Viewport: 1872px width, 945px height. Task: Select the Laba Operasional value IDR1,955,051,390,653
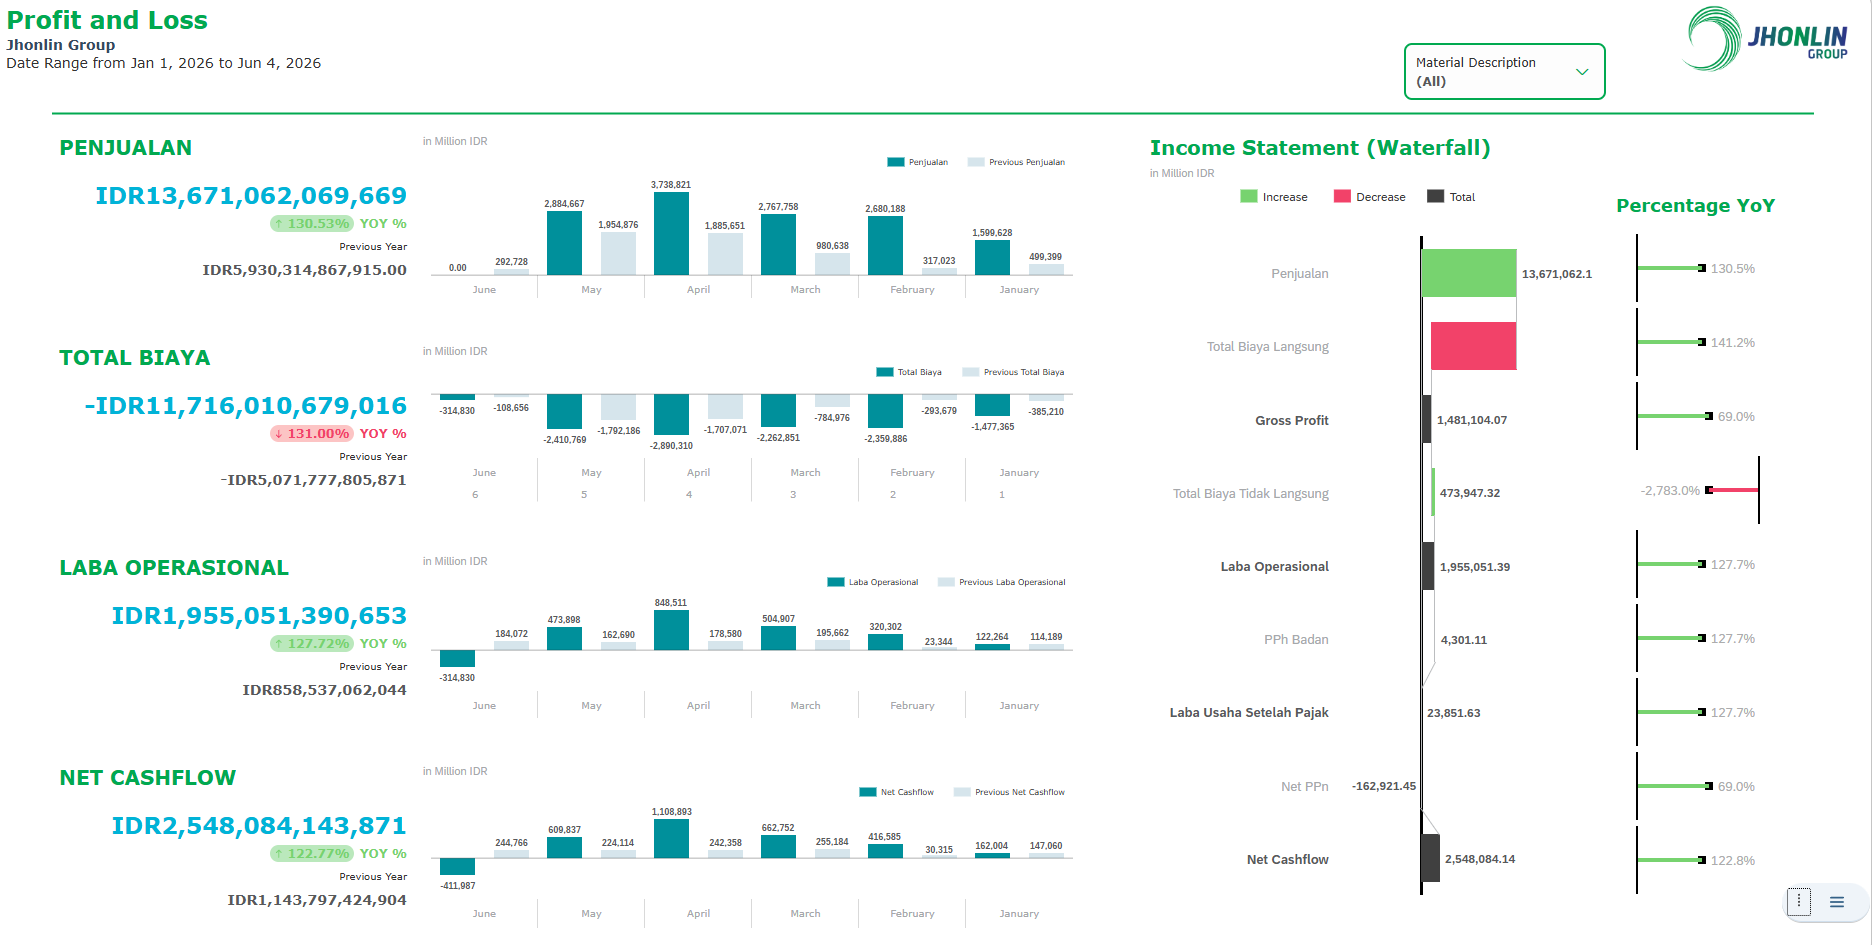259,616
